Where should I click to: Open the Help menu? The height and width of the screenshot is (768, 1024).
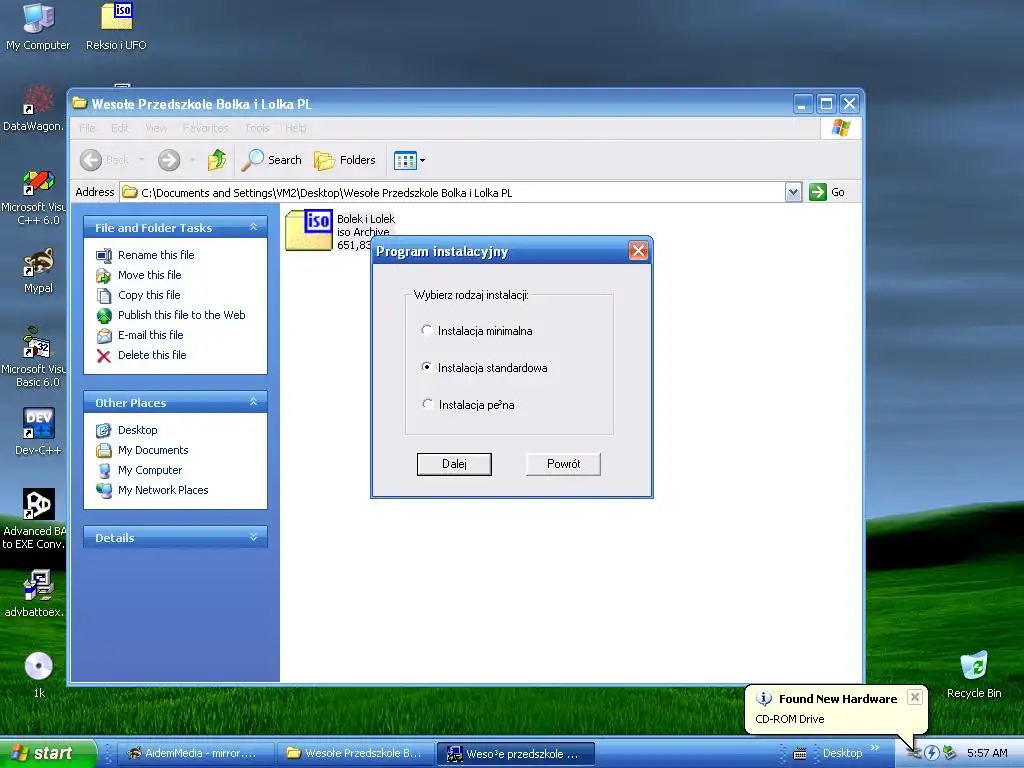click(295, 128)
